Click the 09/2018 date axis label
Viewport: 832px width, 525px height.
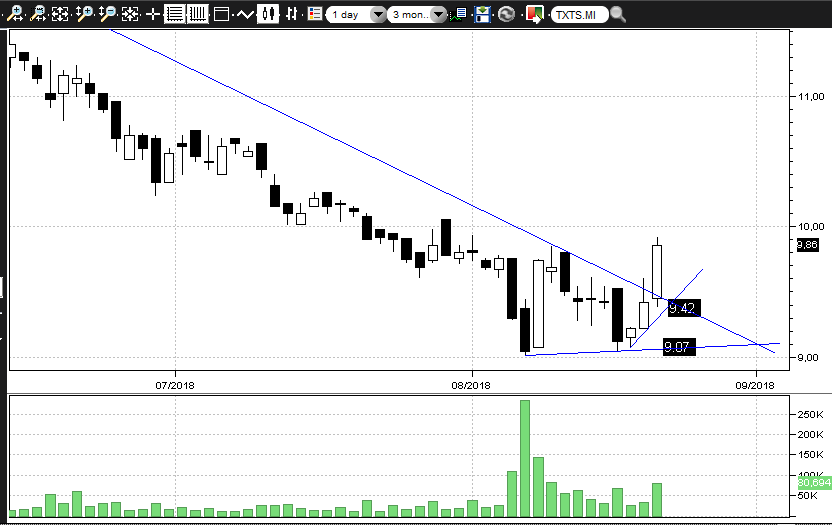coord(755,385)
